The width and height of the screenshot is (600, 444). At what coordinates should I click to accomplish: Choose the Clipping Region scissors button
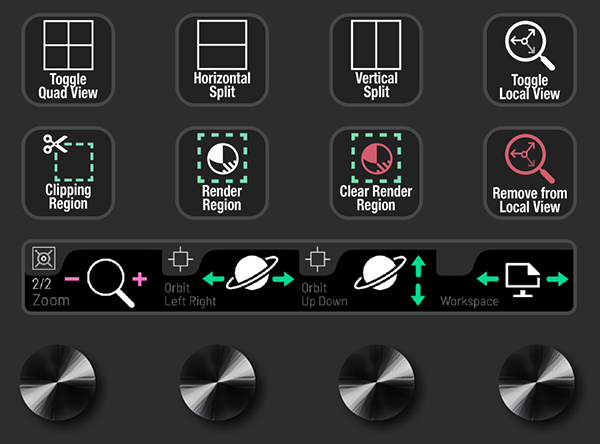[68, 173]
